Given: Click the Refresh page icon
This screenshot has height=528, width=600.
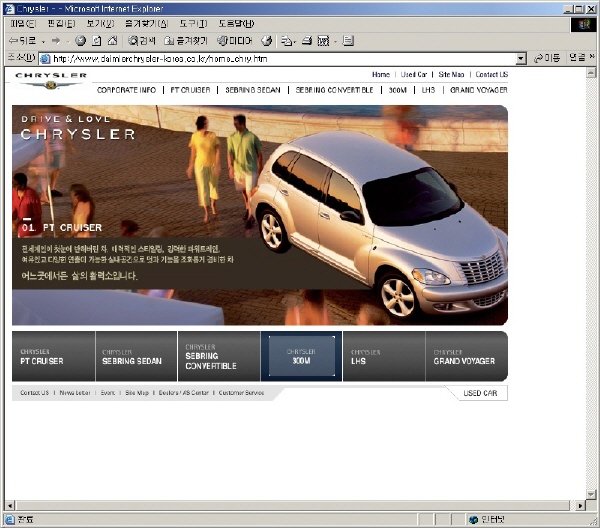Looking at the screenshot, I should pos(96,41).
